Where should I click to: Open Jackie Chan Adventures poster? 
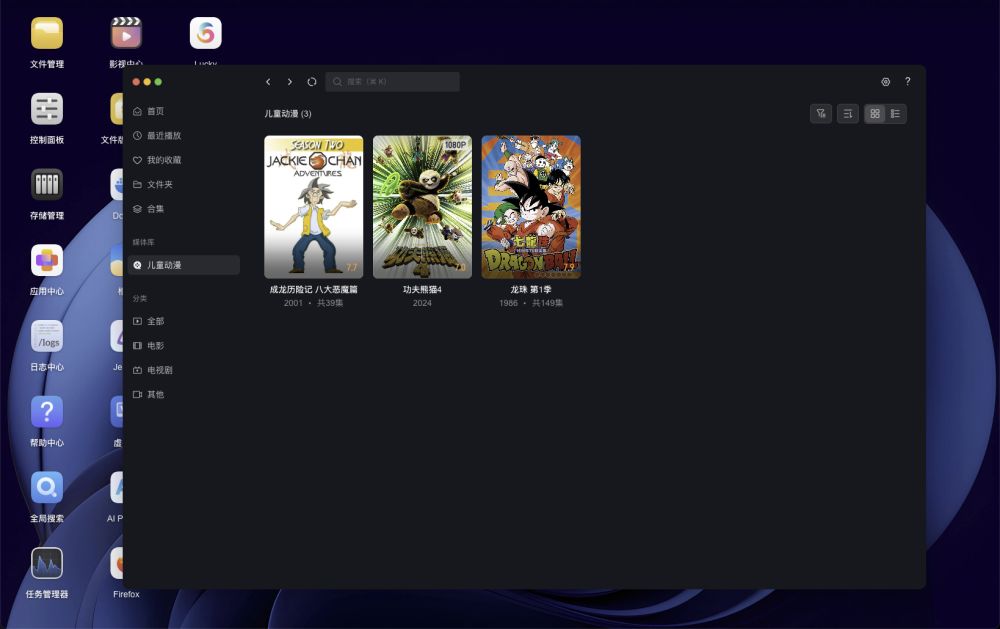tap(314, 207)
